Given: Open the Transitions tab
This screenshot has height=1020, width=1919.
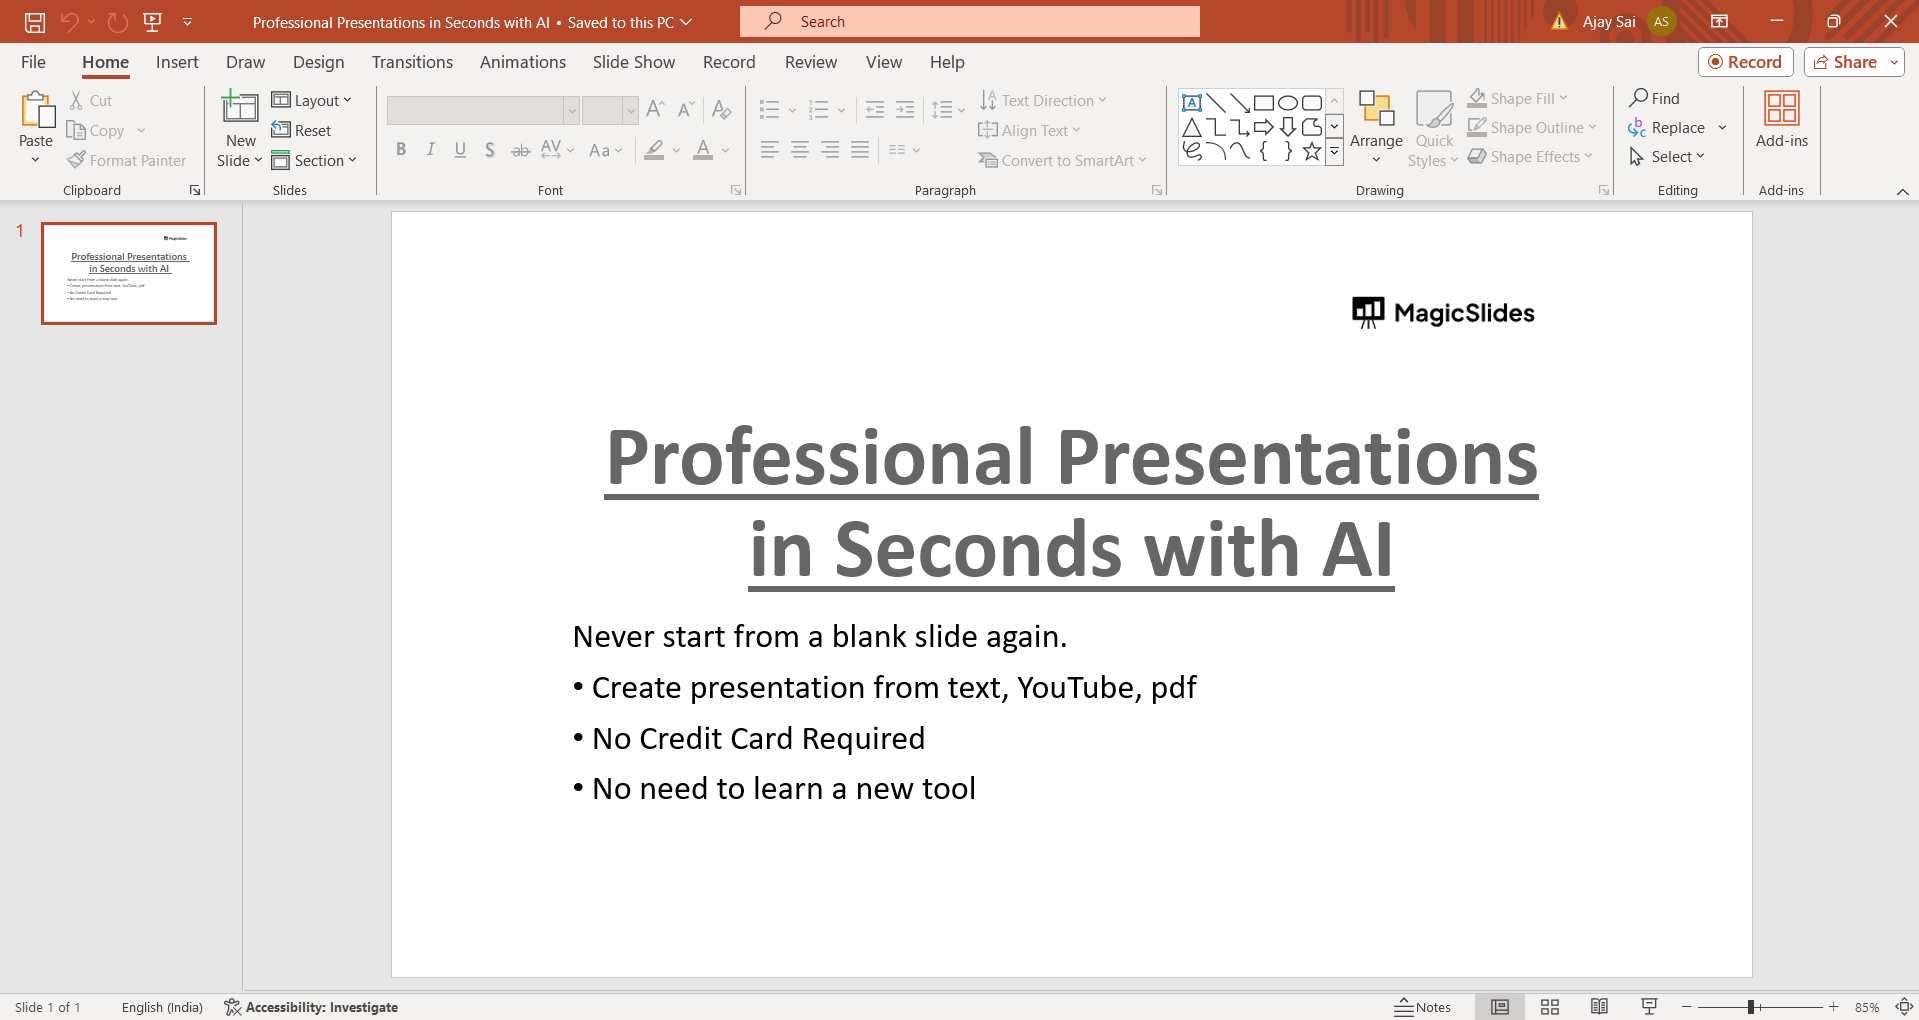Looking at the screenshot, I should pyautogui.click(x=412, y=62).
